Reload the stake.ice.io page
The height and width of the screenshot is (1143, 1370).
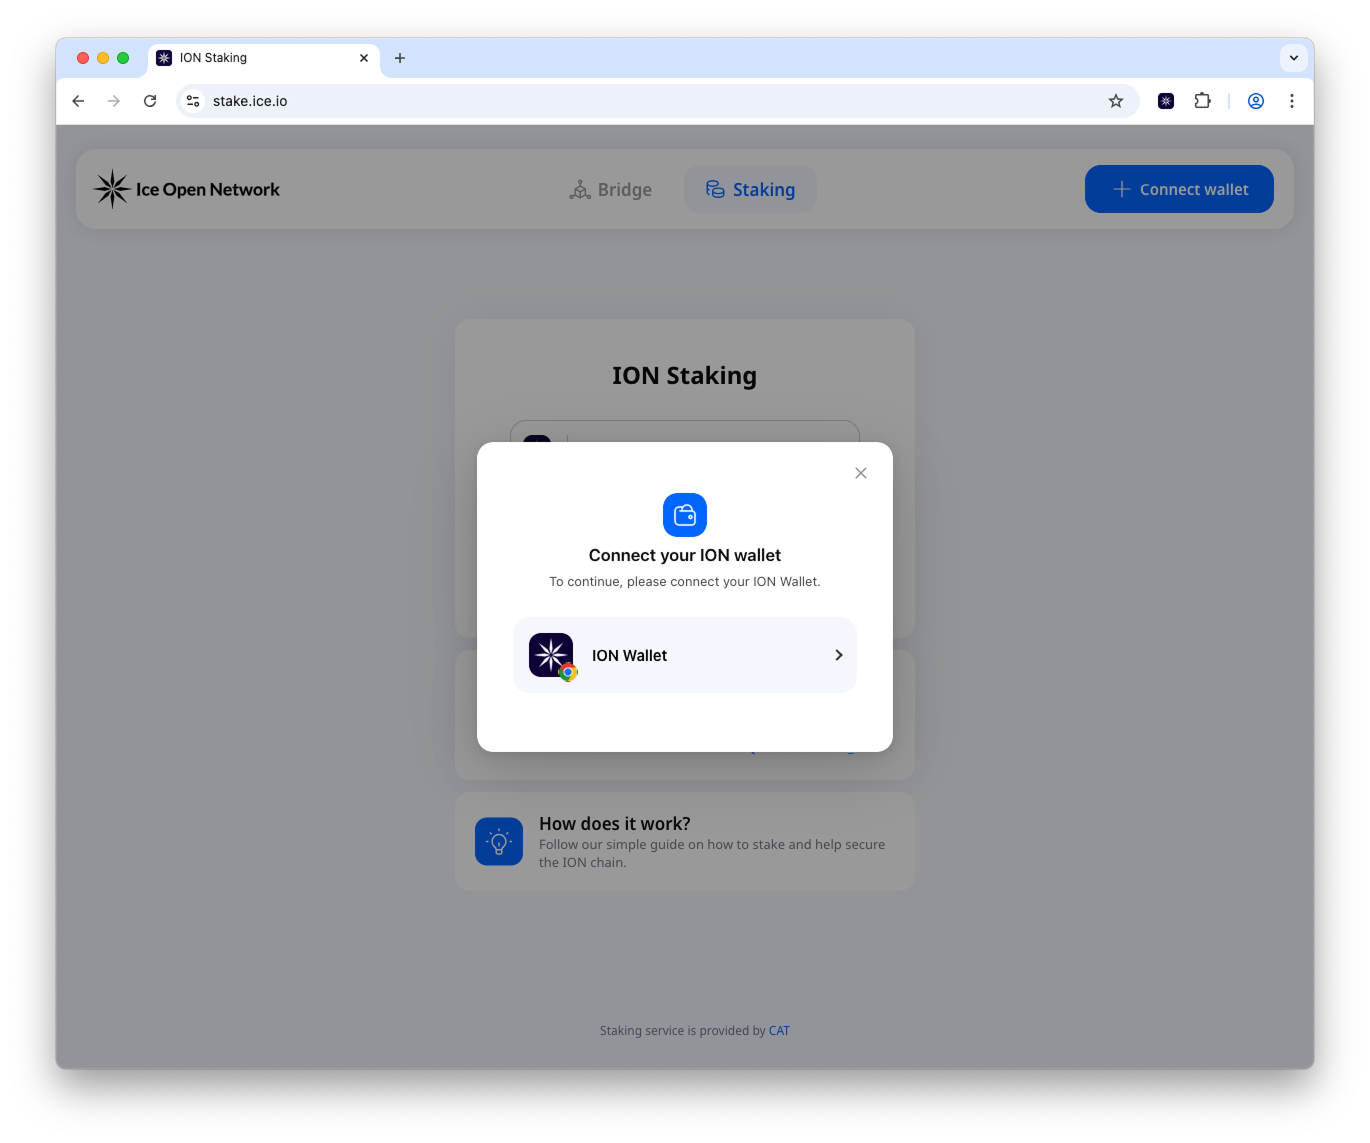pyautogui.click(x=150, y=101)
